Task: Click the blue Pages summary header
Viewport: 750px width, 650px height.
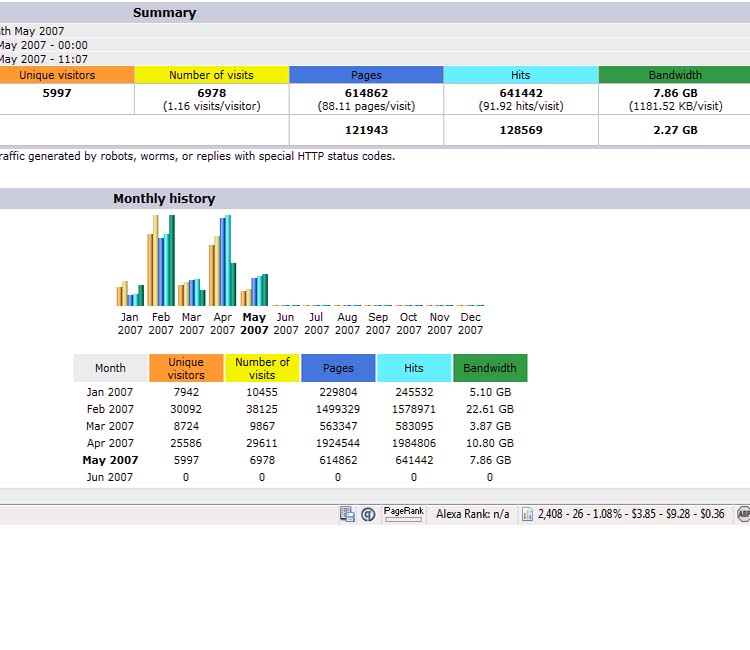Action: pyautogui.click(x=366, y=75)
